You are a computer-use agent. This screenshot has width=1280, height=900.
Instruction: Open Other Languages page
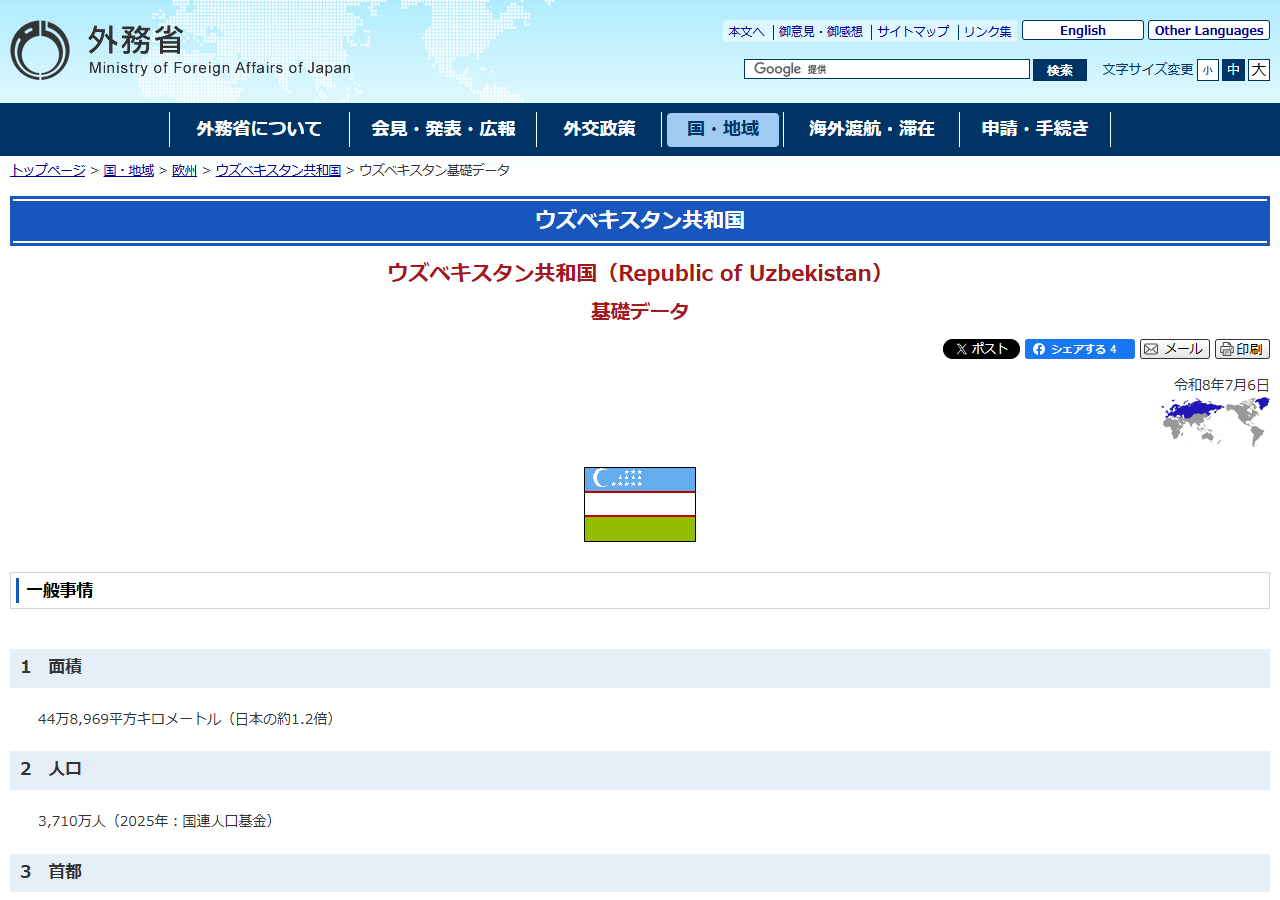tap(1209, 30)
